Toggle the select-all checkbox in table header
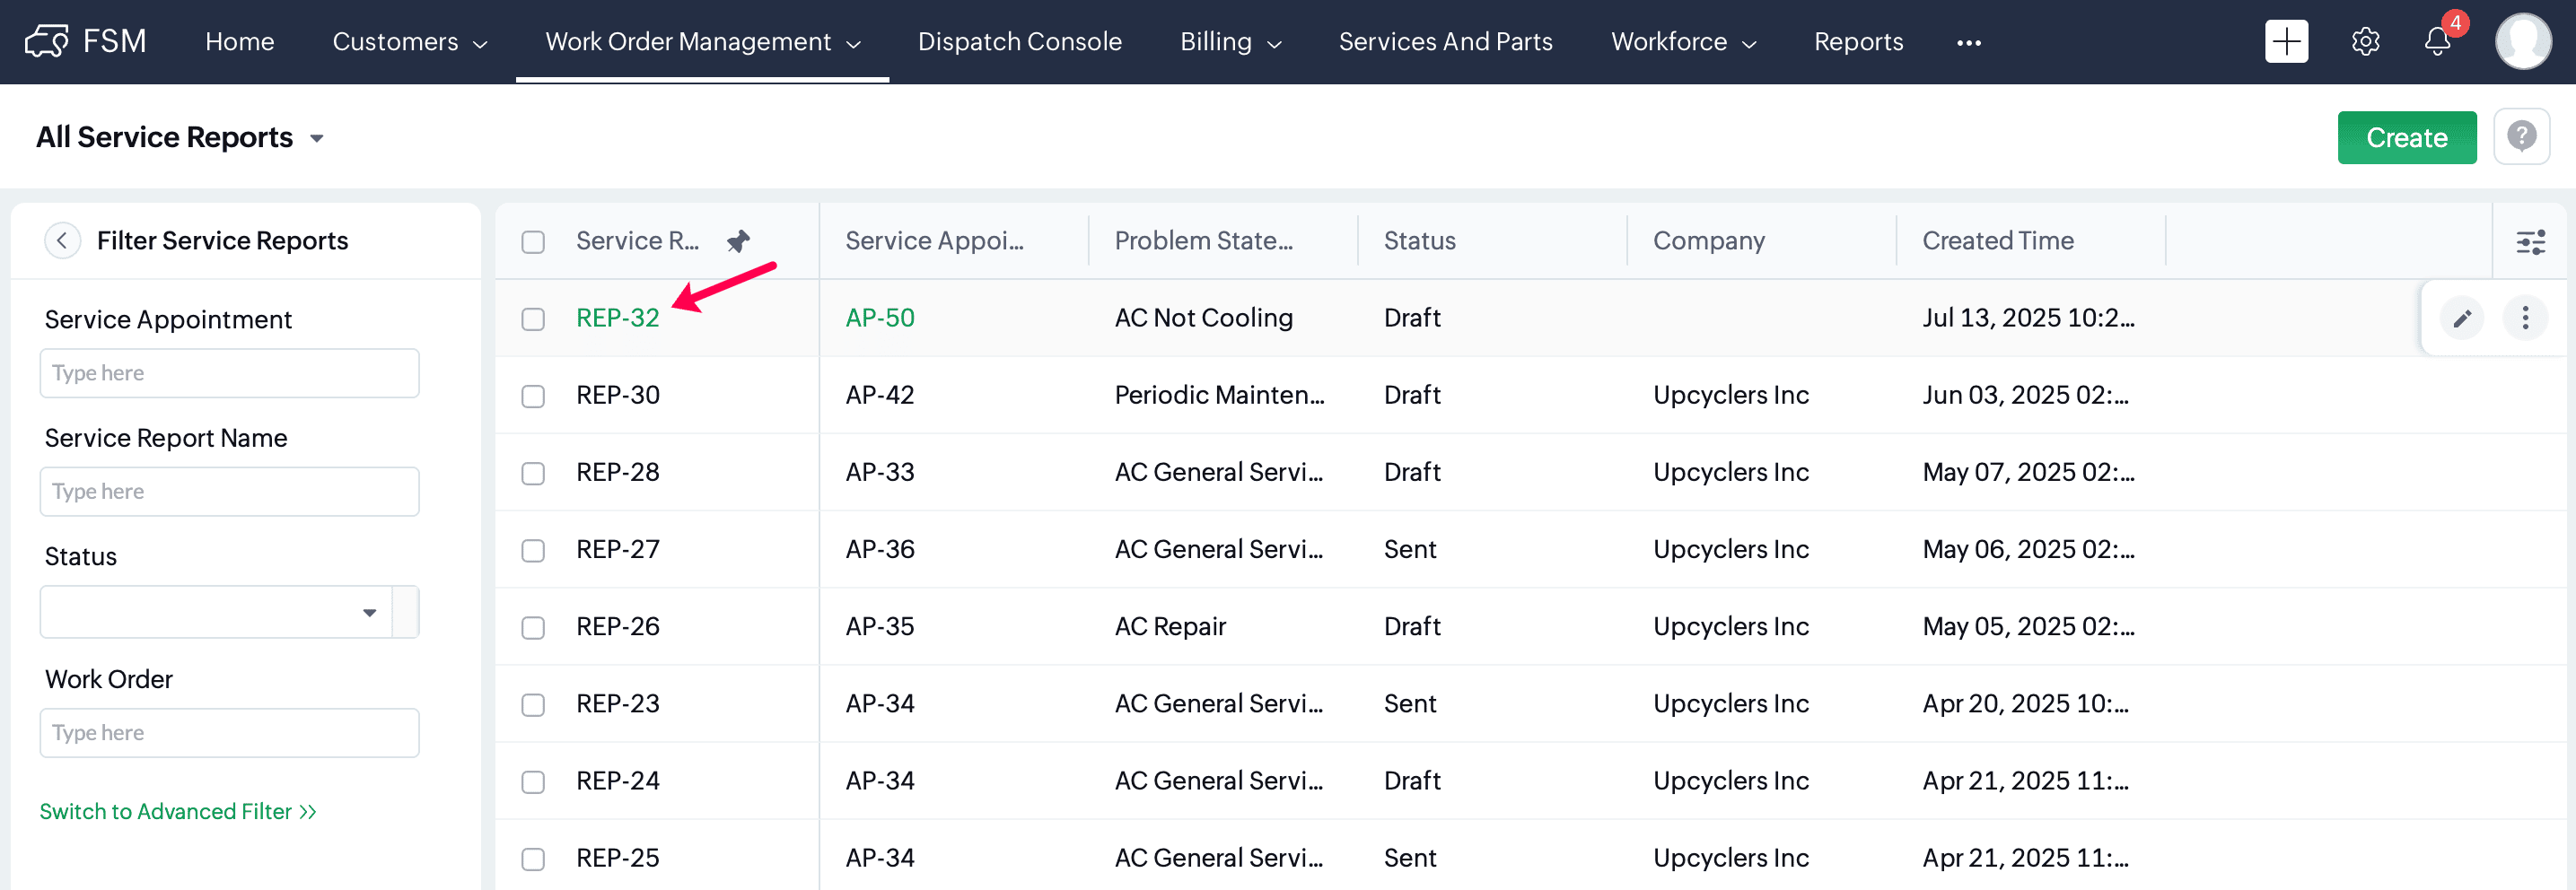 click(x=533, y=242)
